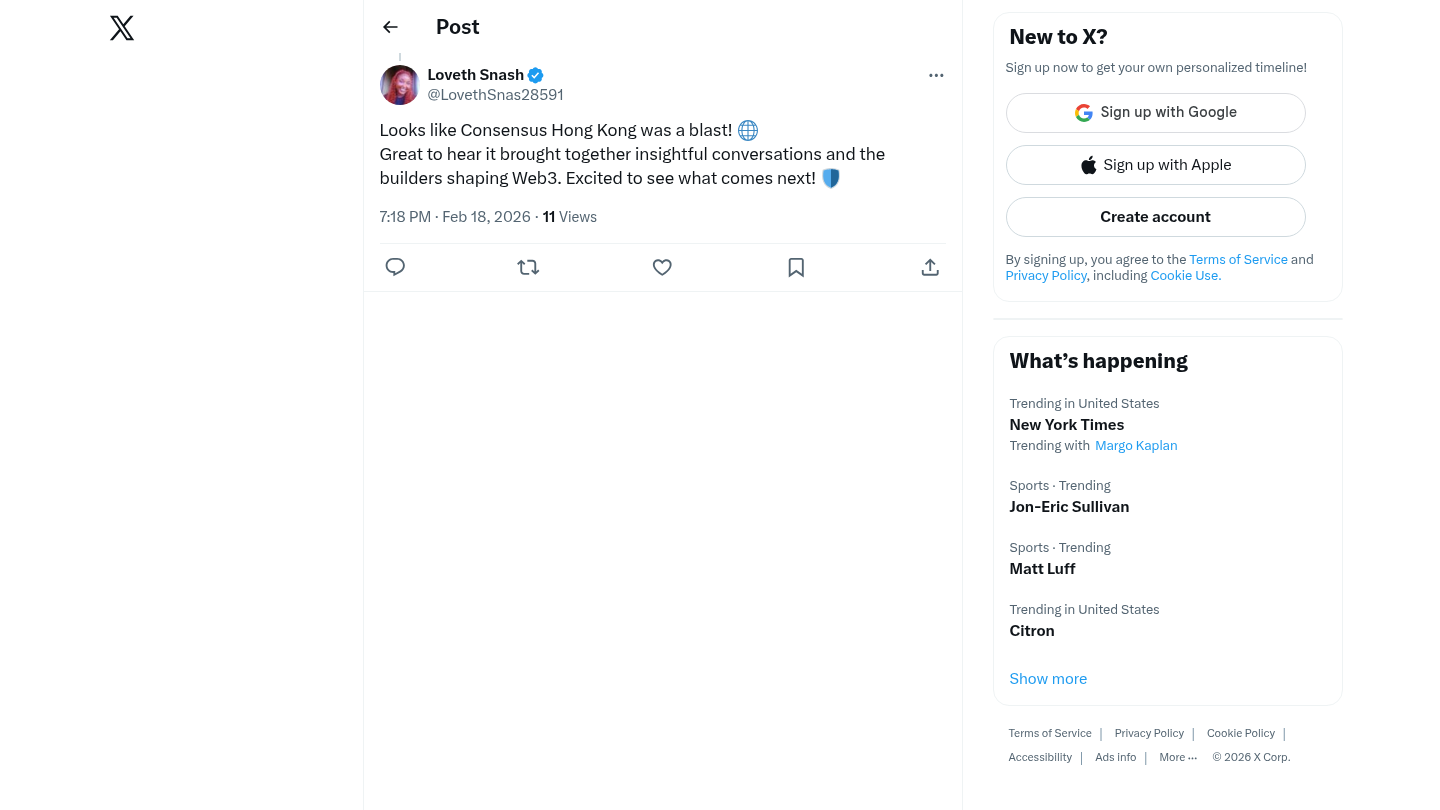Open the @LovethSnas28591 handle link
The height and width of the screenshot is (810, 1440).
[x=495, y=95]
